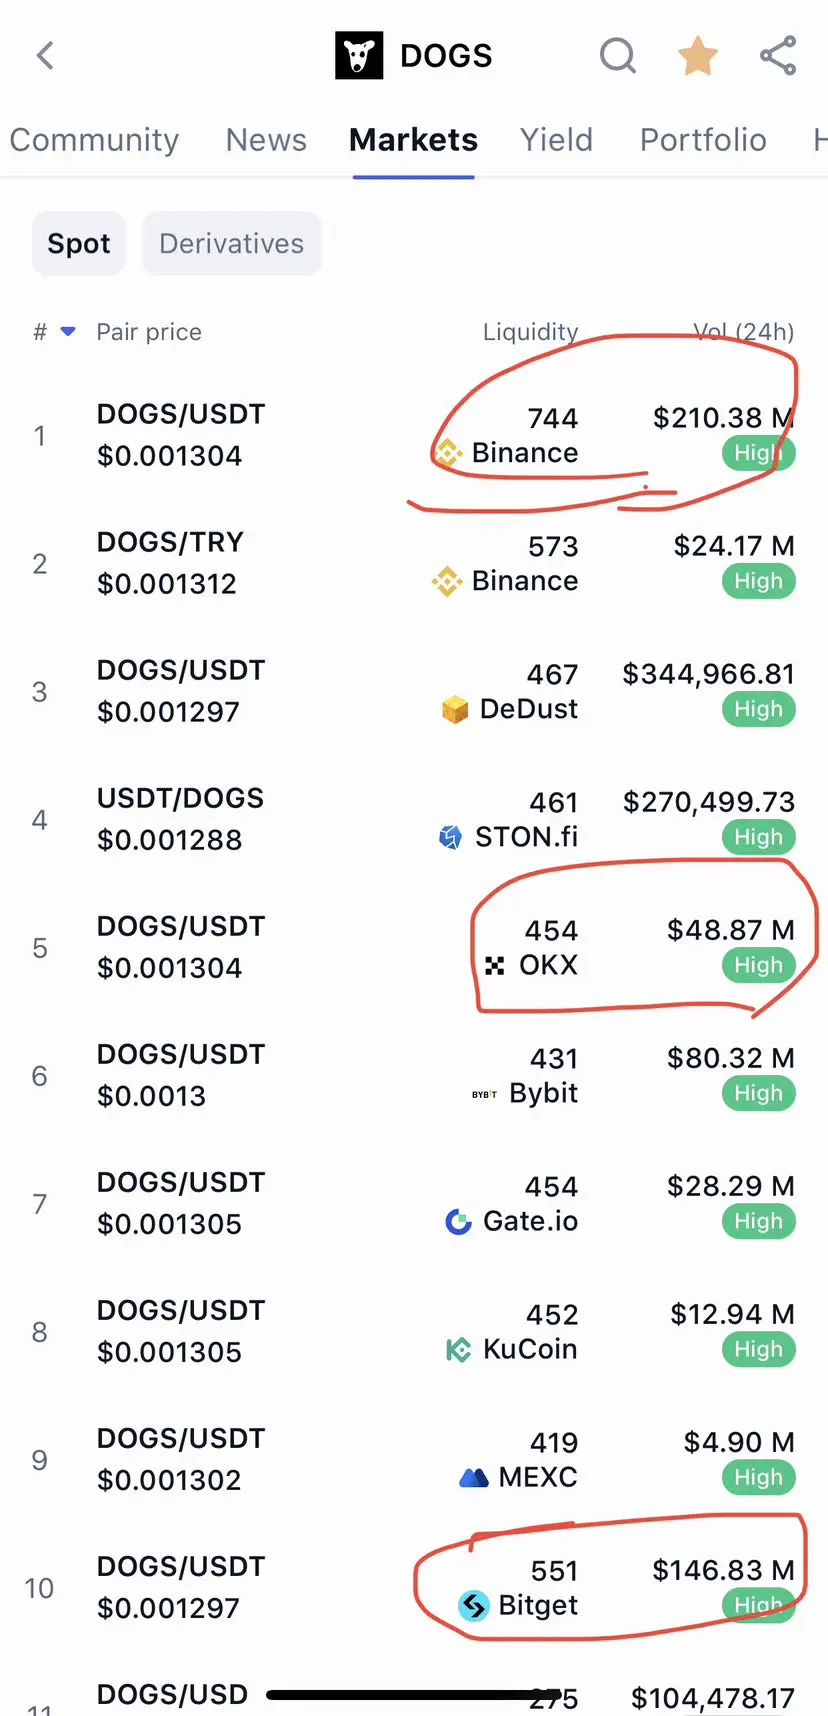Open the search magnifier icon
Image resolution: width=828 pixels, height=1716 pixels.
coord(618,56)
